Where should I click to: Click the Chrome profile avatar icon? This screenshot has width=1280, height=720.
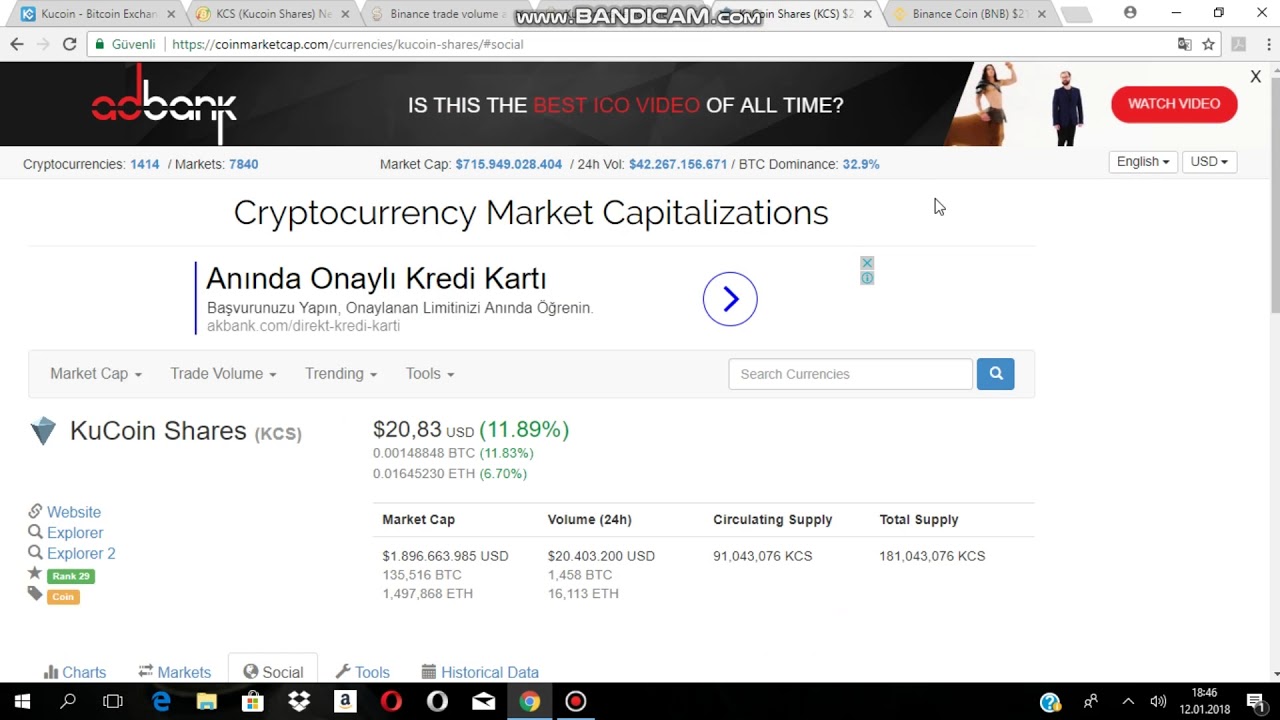pos(1130,13)
